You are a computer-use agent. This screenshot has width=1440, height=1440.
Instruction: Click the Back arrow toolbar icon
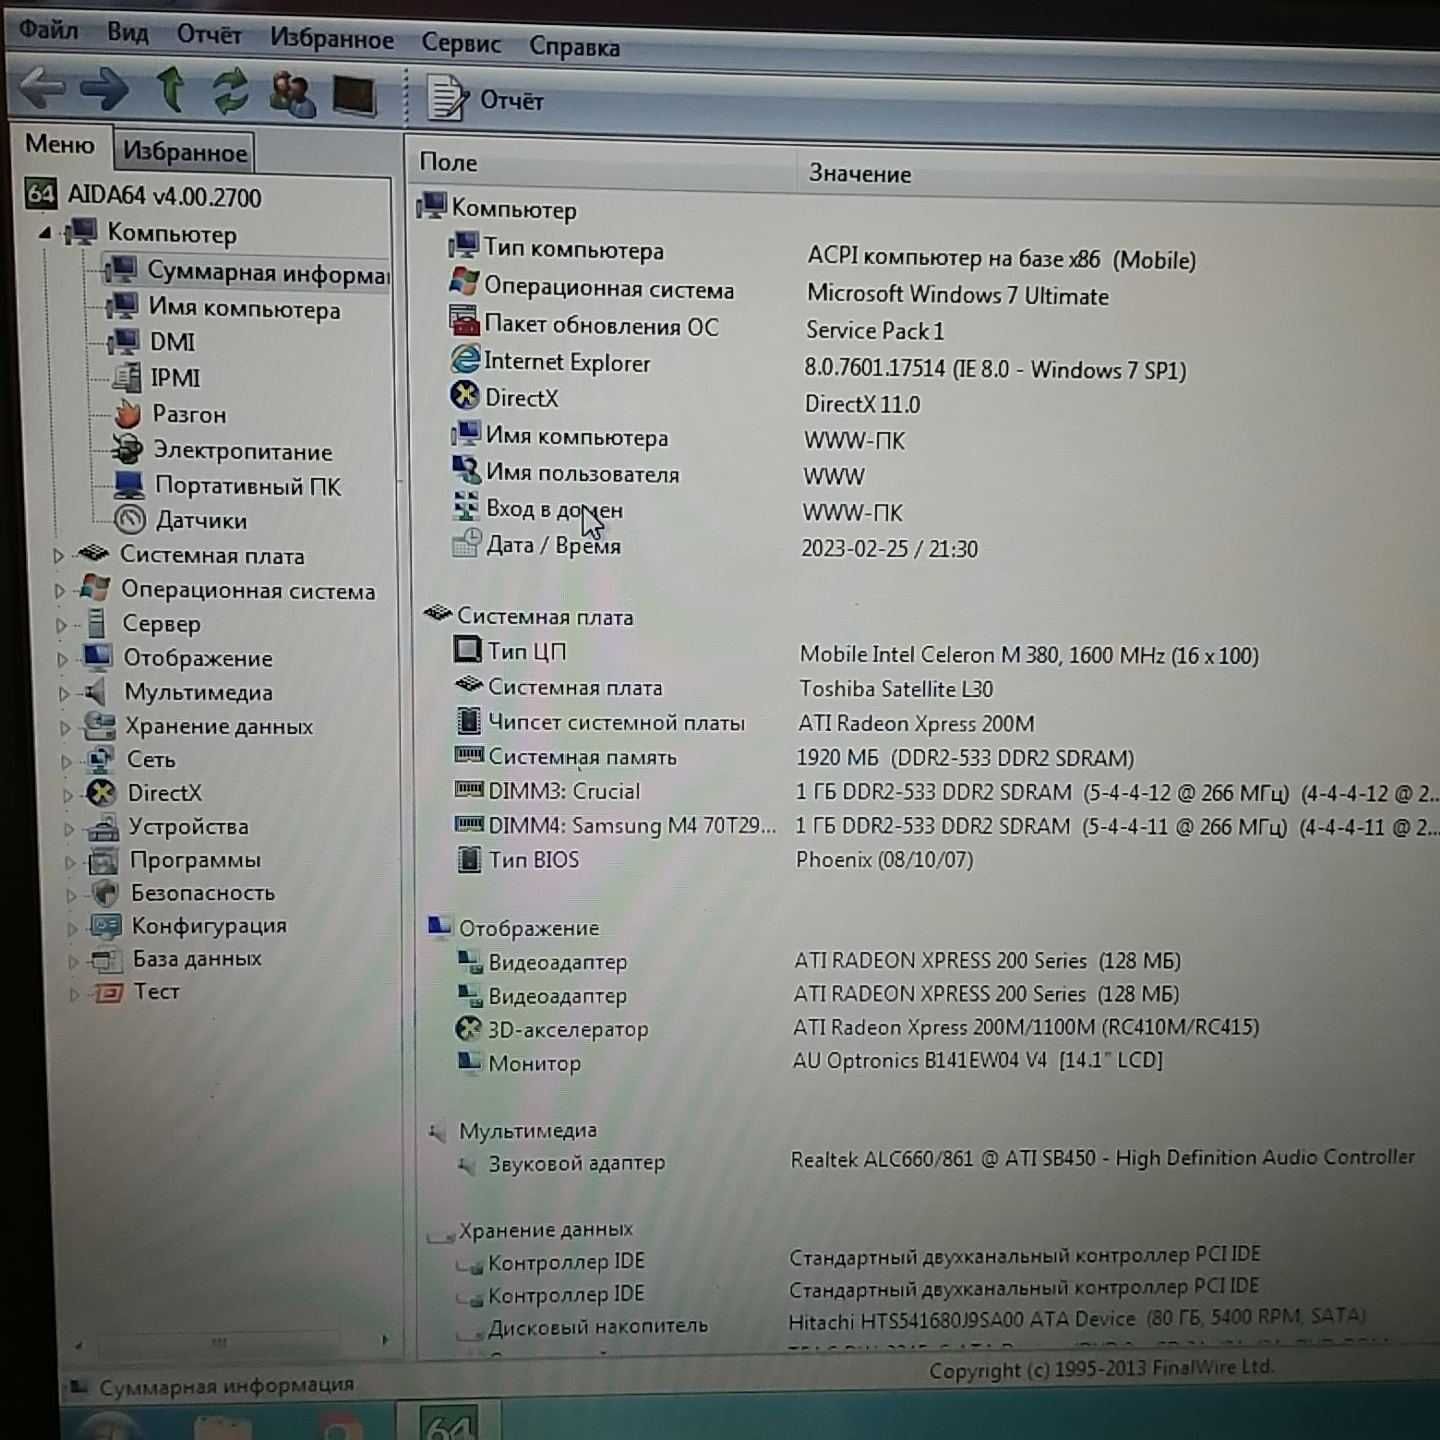[x=42, y=87]
